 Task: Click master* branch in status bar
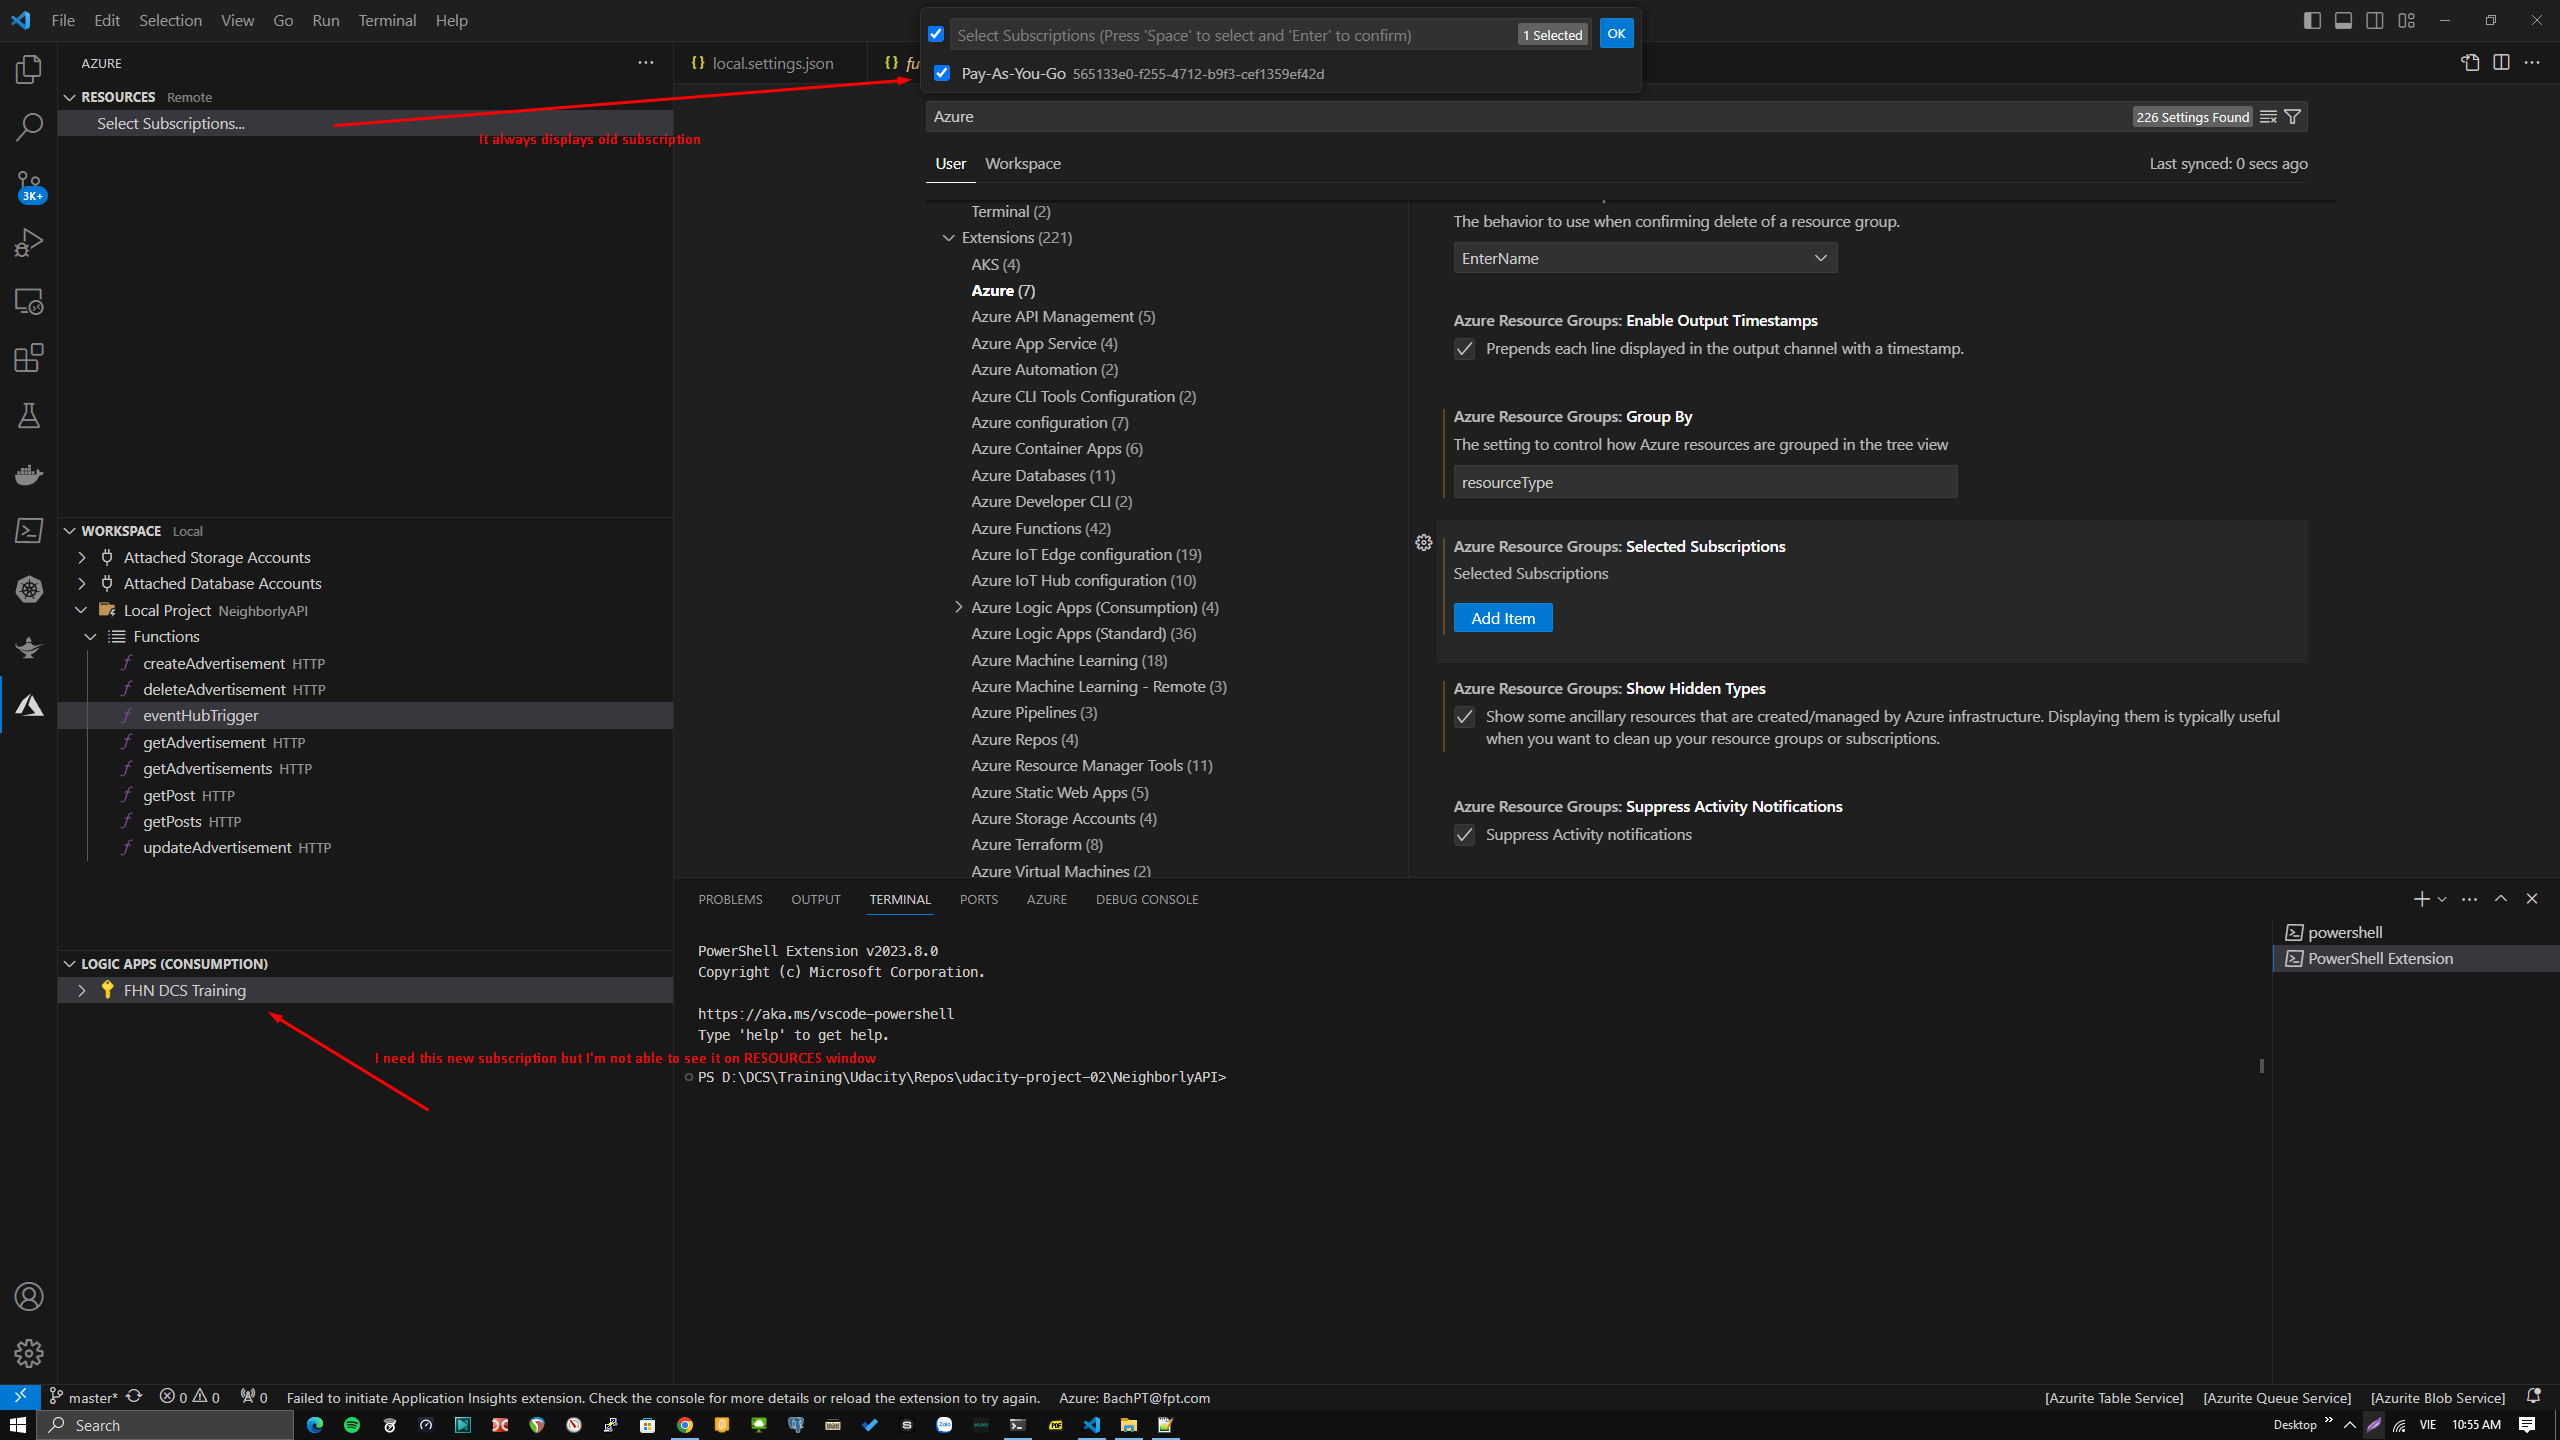[x=84, y=1398]
